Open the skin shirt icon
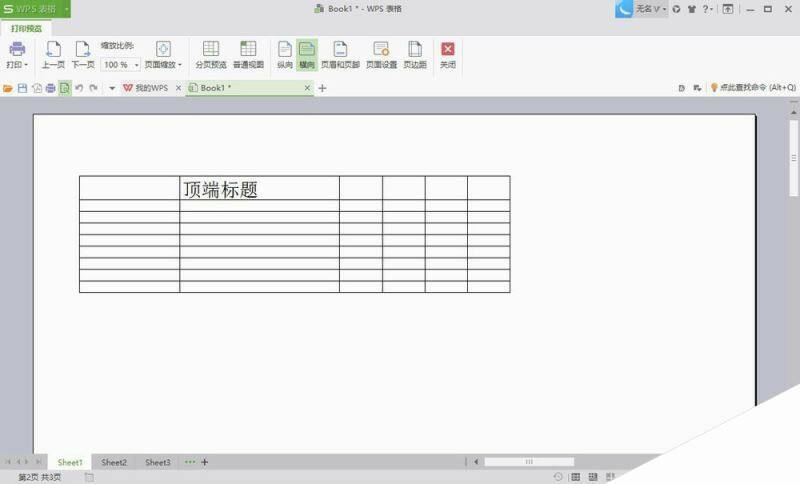The width and height of the screenshot is (800, 484). (692, 9)
